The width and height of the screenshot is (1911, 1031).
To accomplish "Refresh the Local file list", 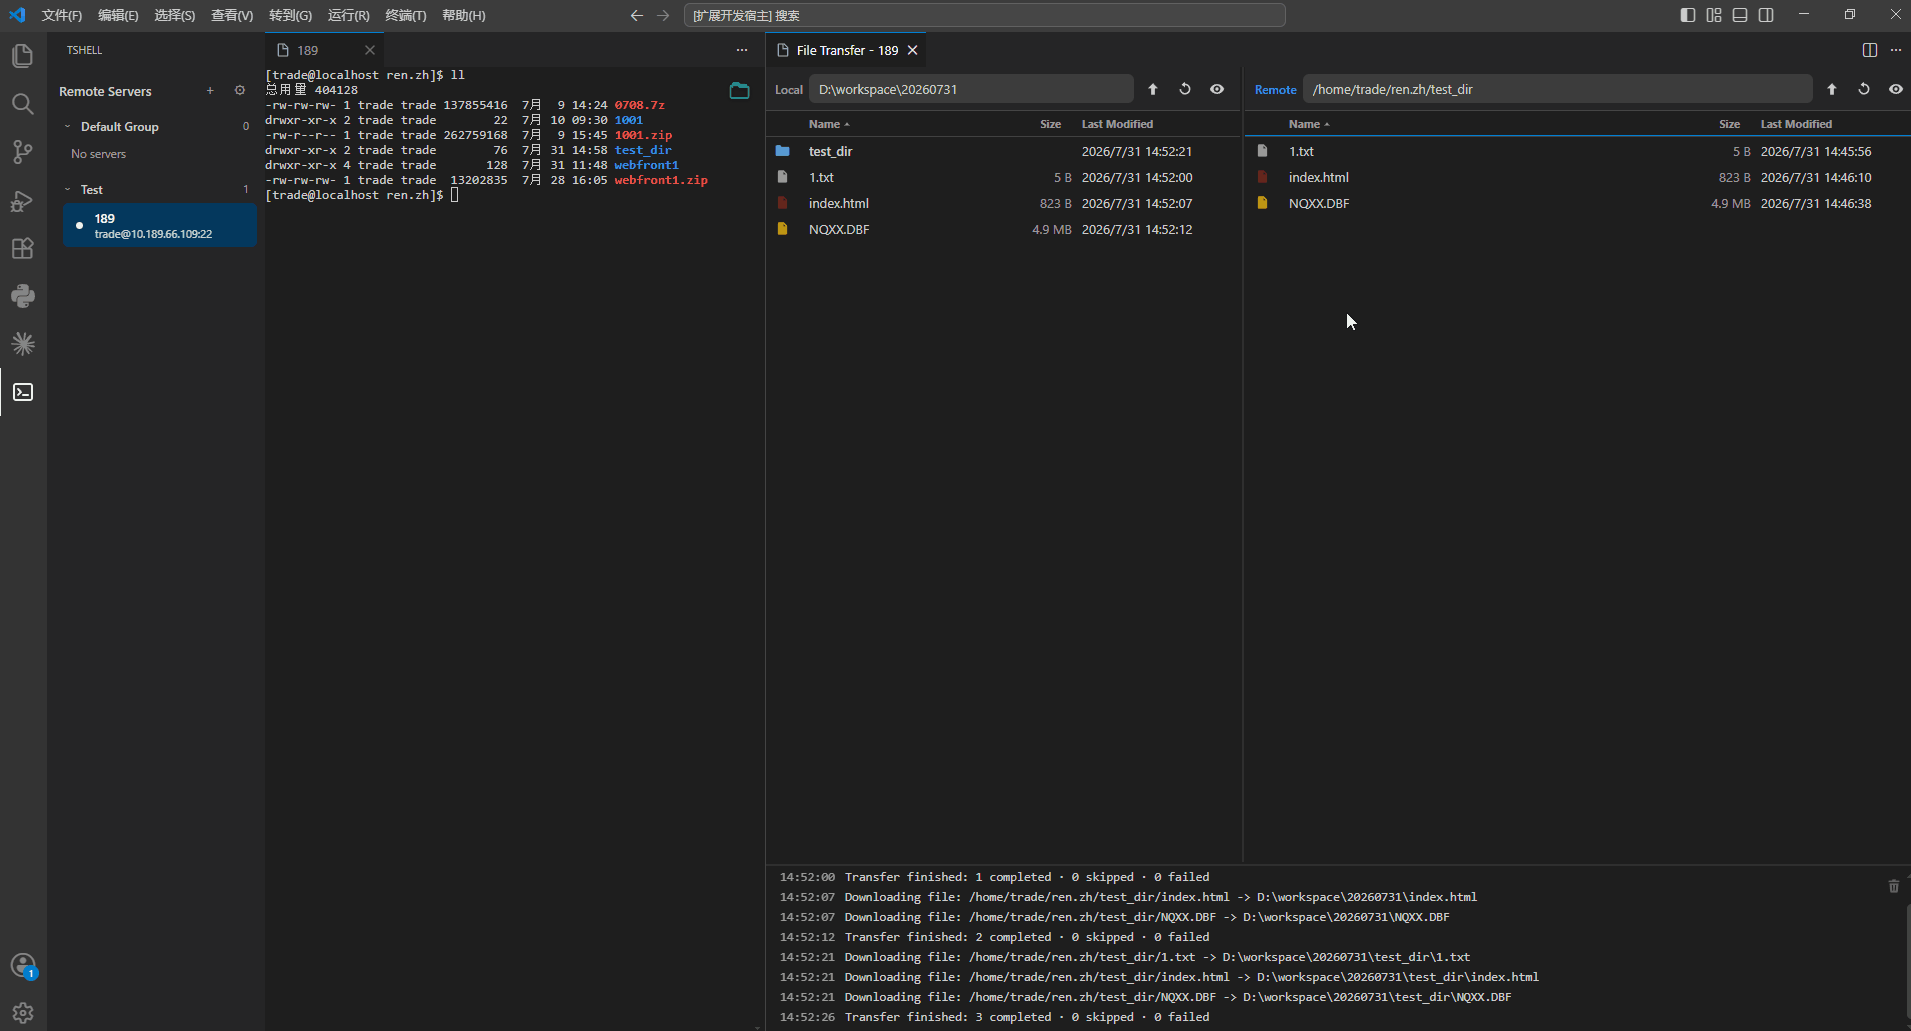I will [x=1185, y=89].
